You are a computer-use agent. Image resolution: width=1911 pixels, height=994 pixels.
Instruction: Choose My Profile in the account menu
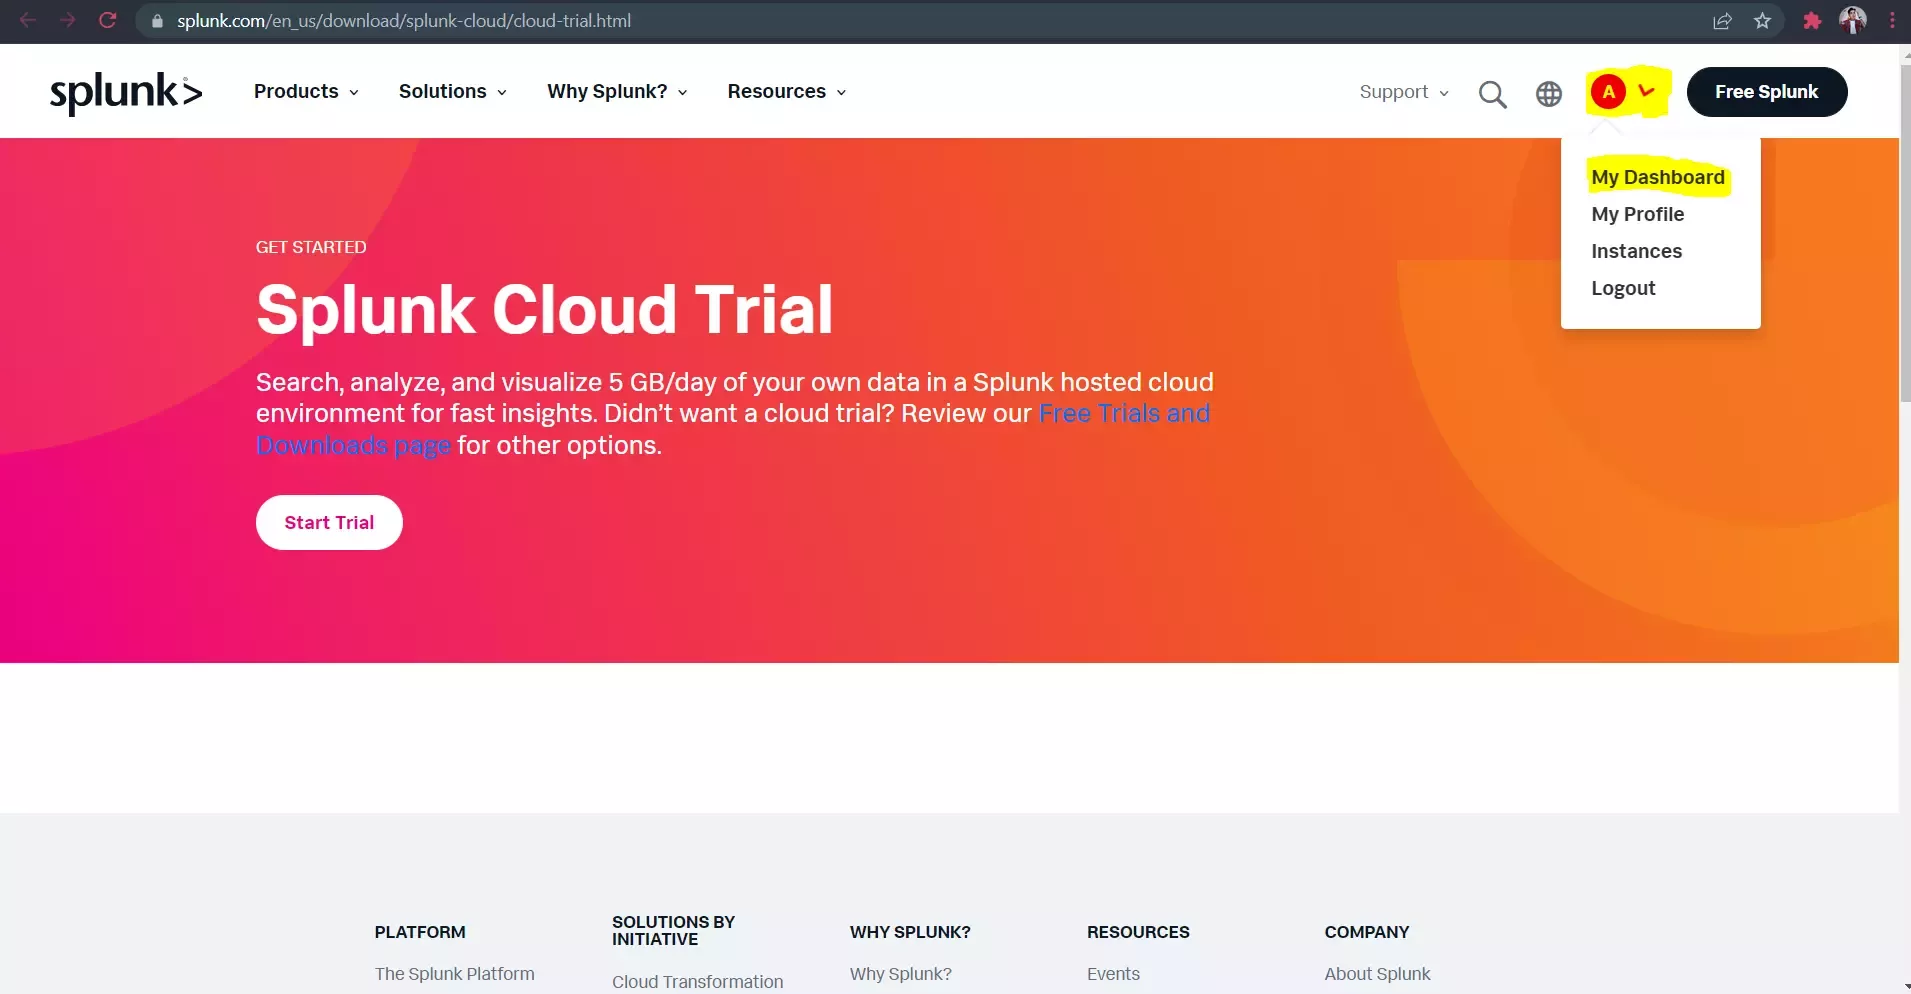point(1637,215)
